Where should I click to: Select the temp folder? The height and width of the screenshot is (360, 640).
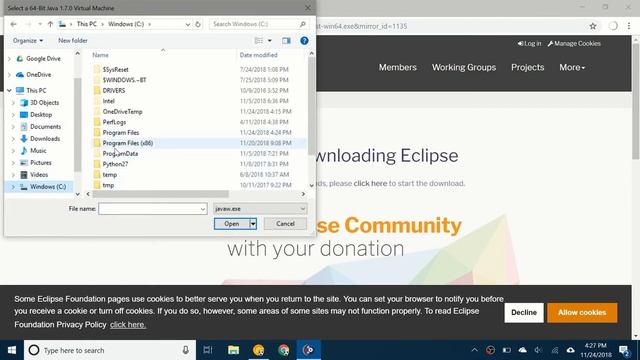point(110,175)
